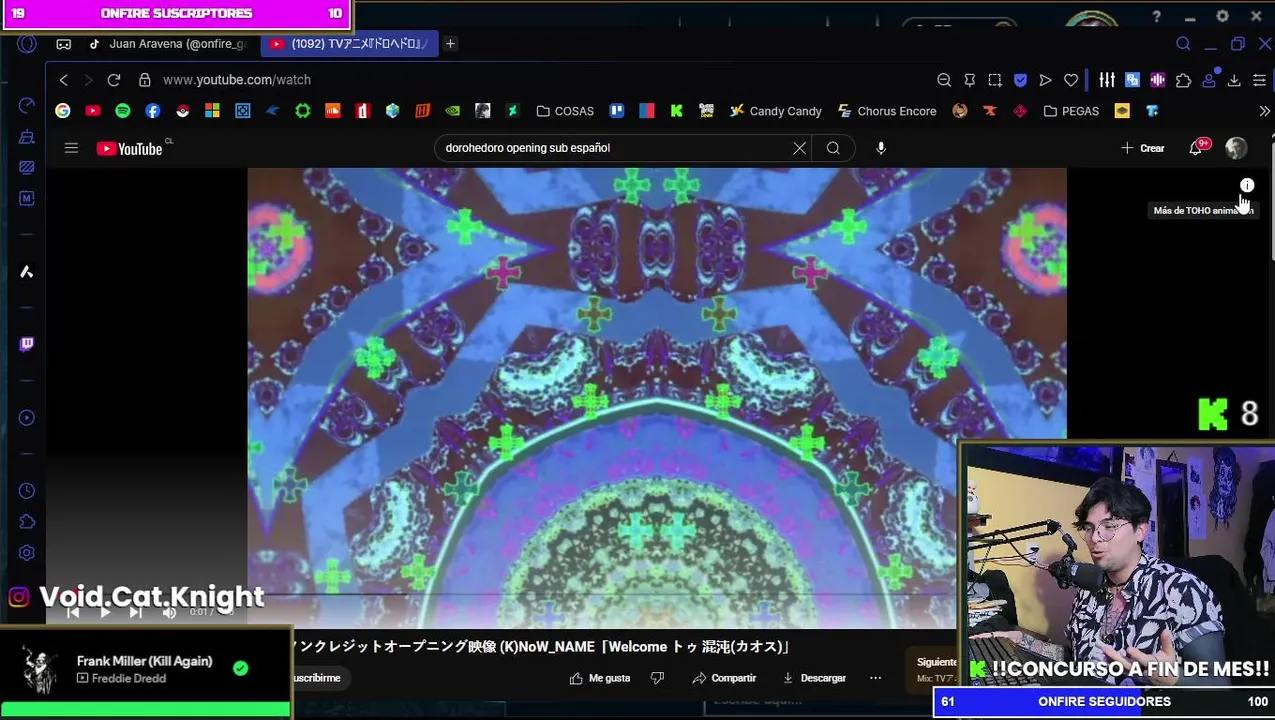Screen dimensions: 1275x720
Task: Open the Spotify bookmark
Action: tap(123, 111)
